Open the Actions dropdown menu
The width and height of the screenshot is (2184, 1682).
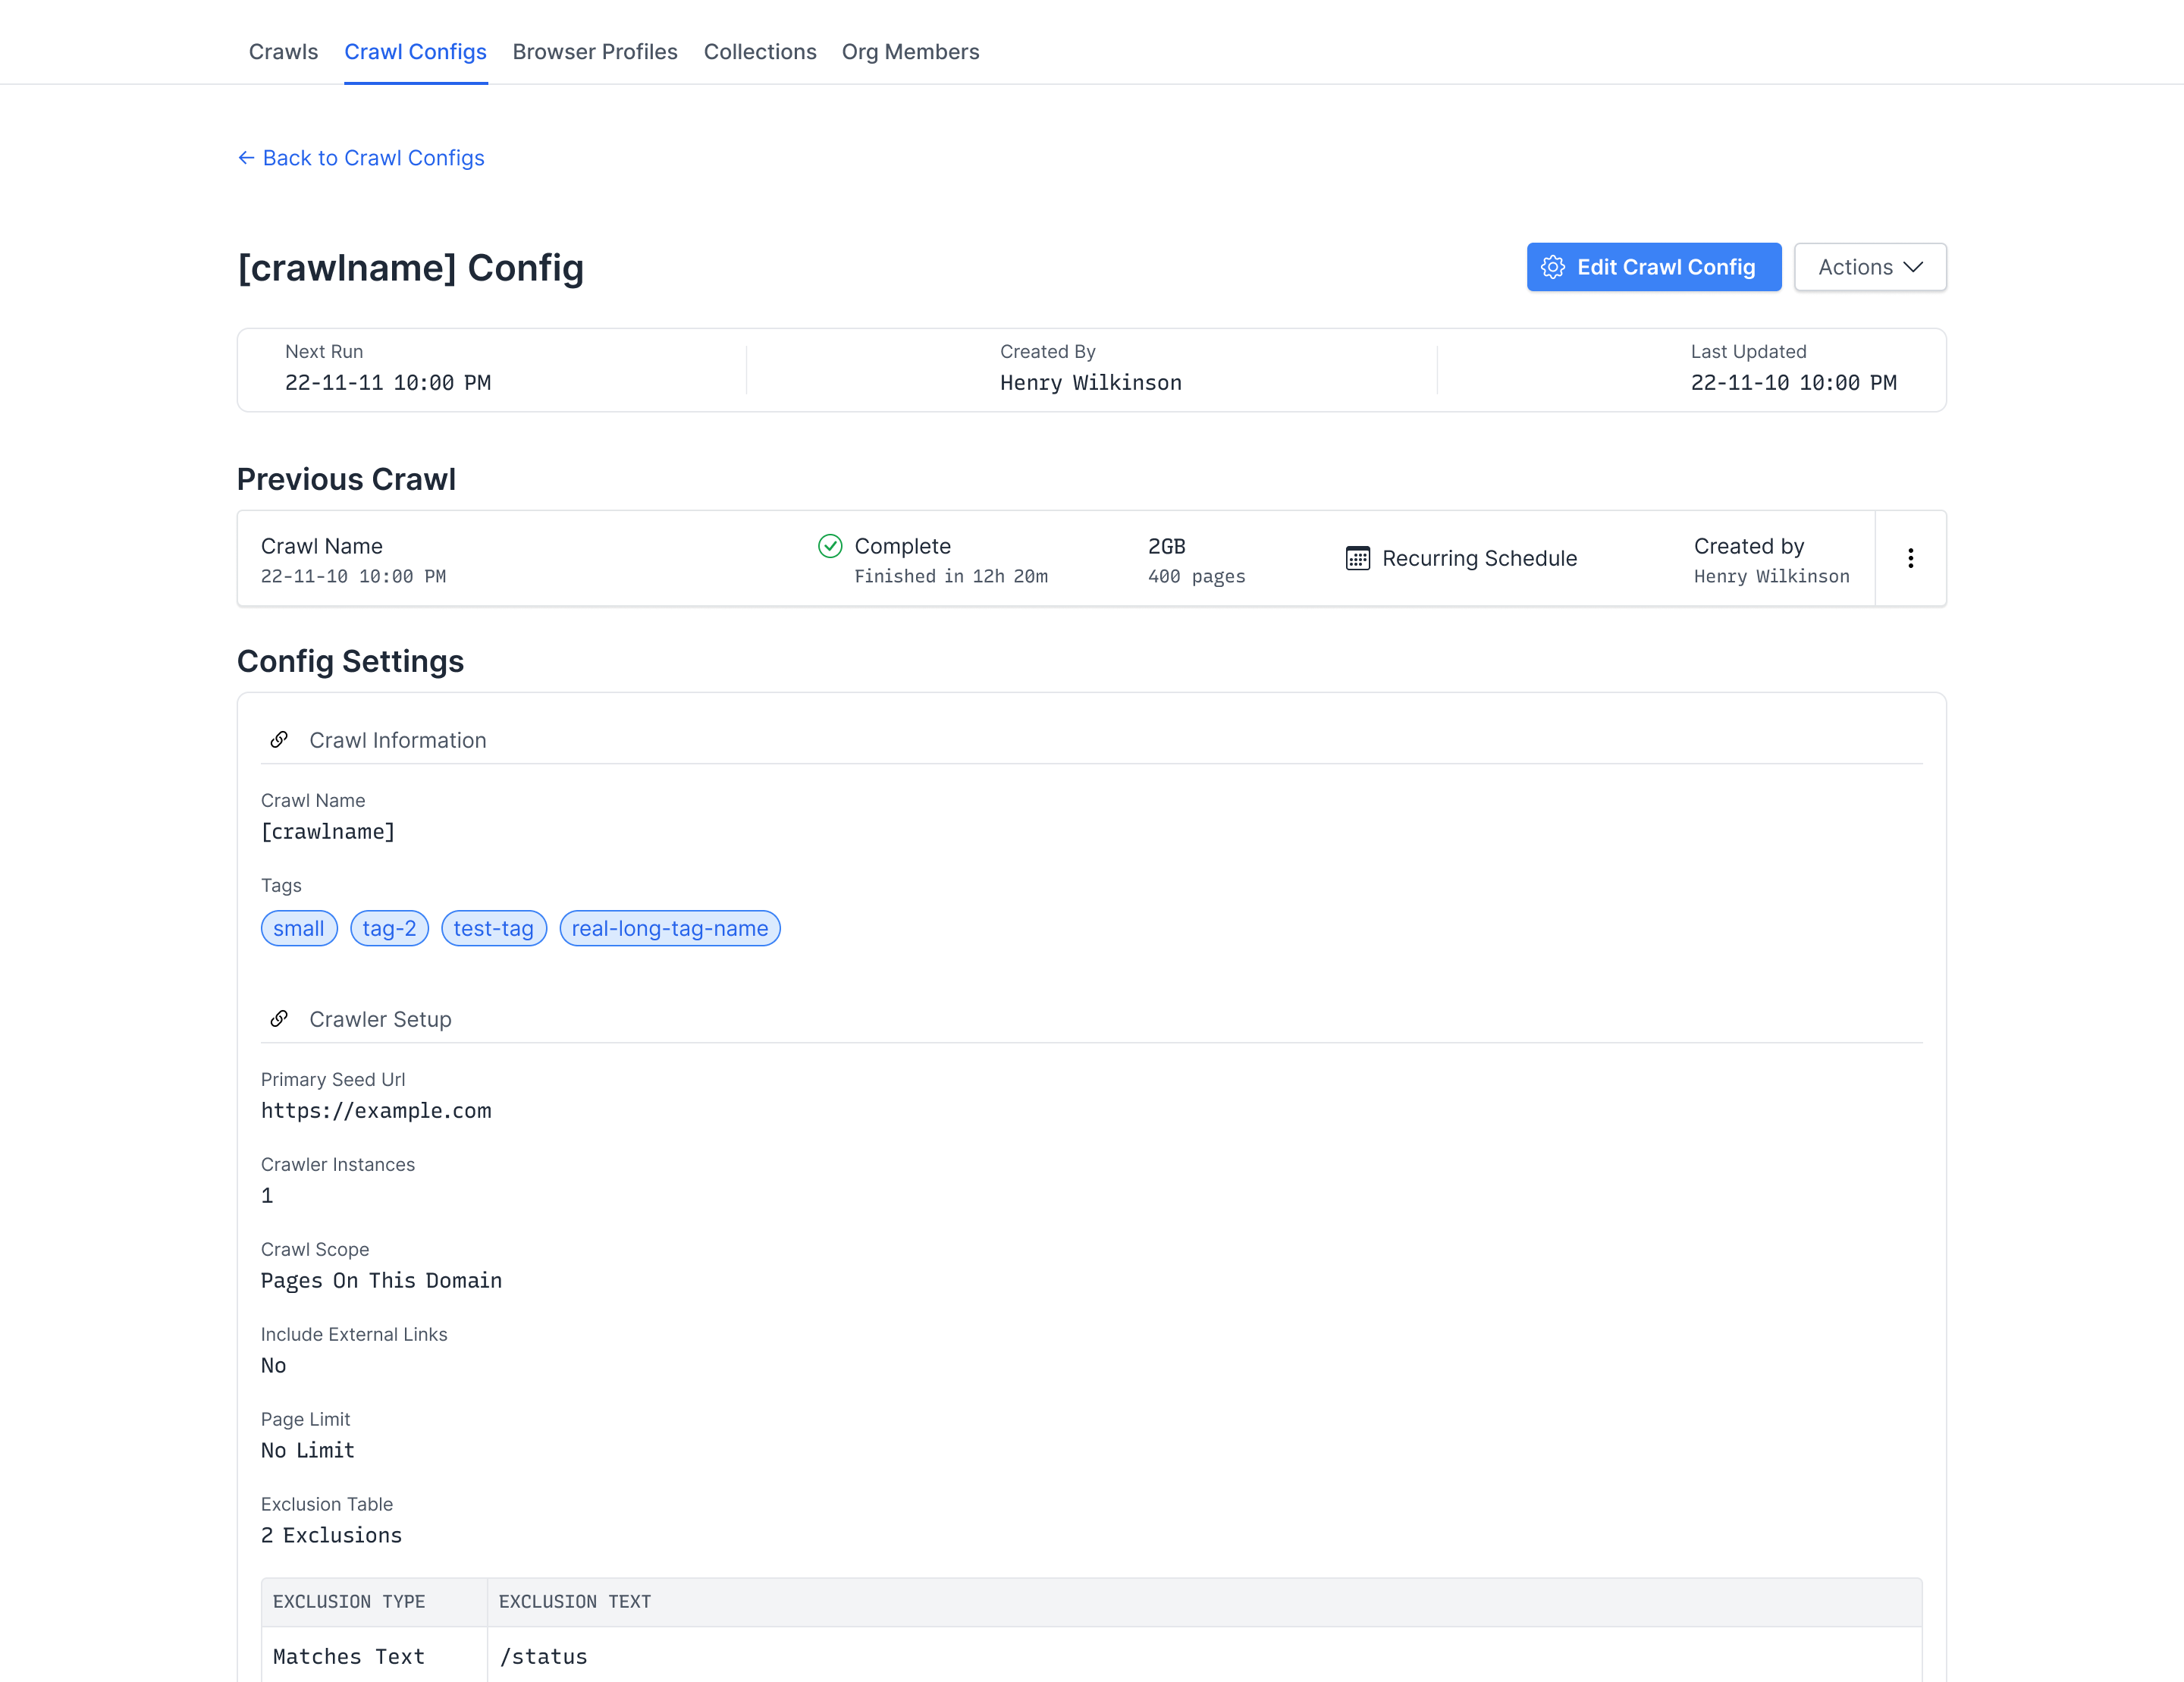click(1869, 267)
